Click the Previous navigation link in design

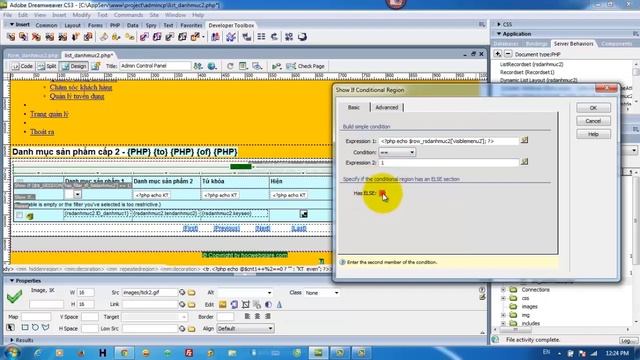tap(227, 229)
